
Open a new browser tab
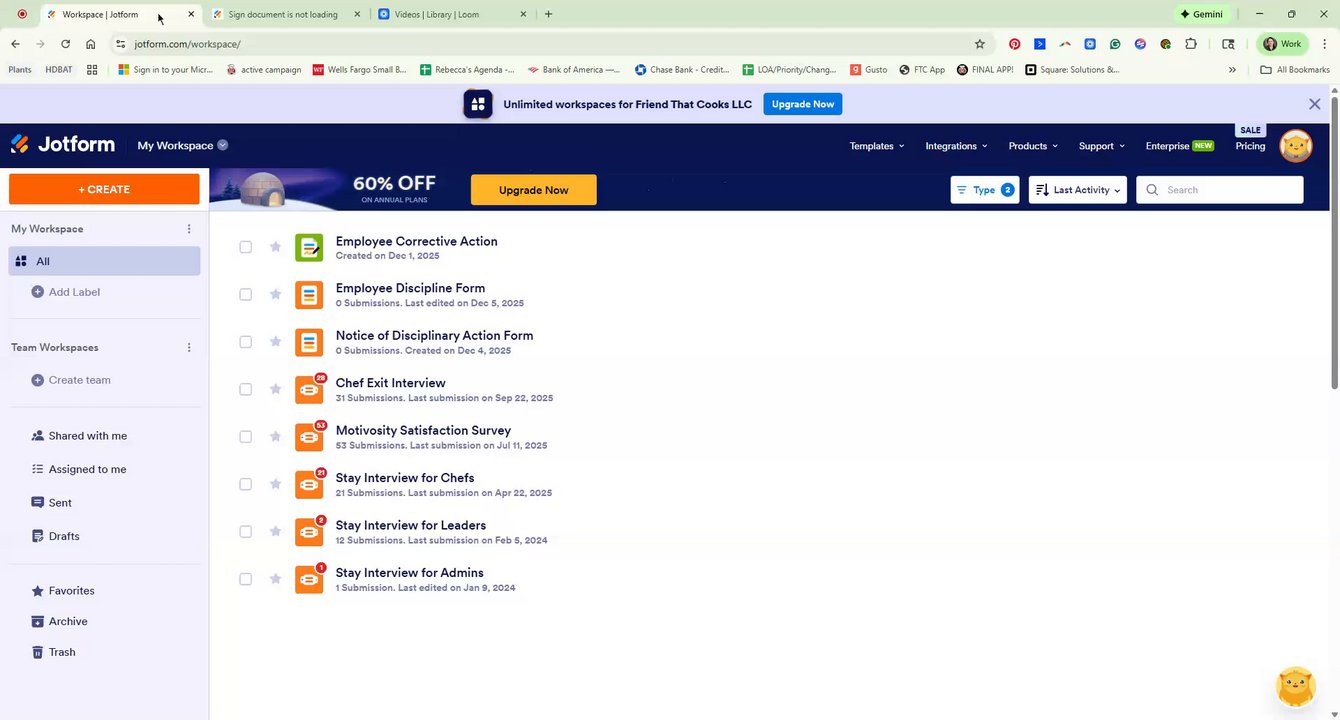pos(548,14)
